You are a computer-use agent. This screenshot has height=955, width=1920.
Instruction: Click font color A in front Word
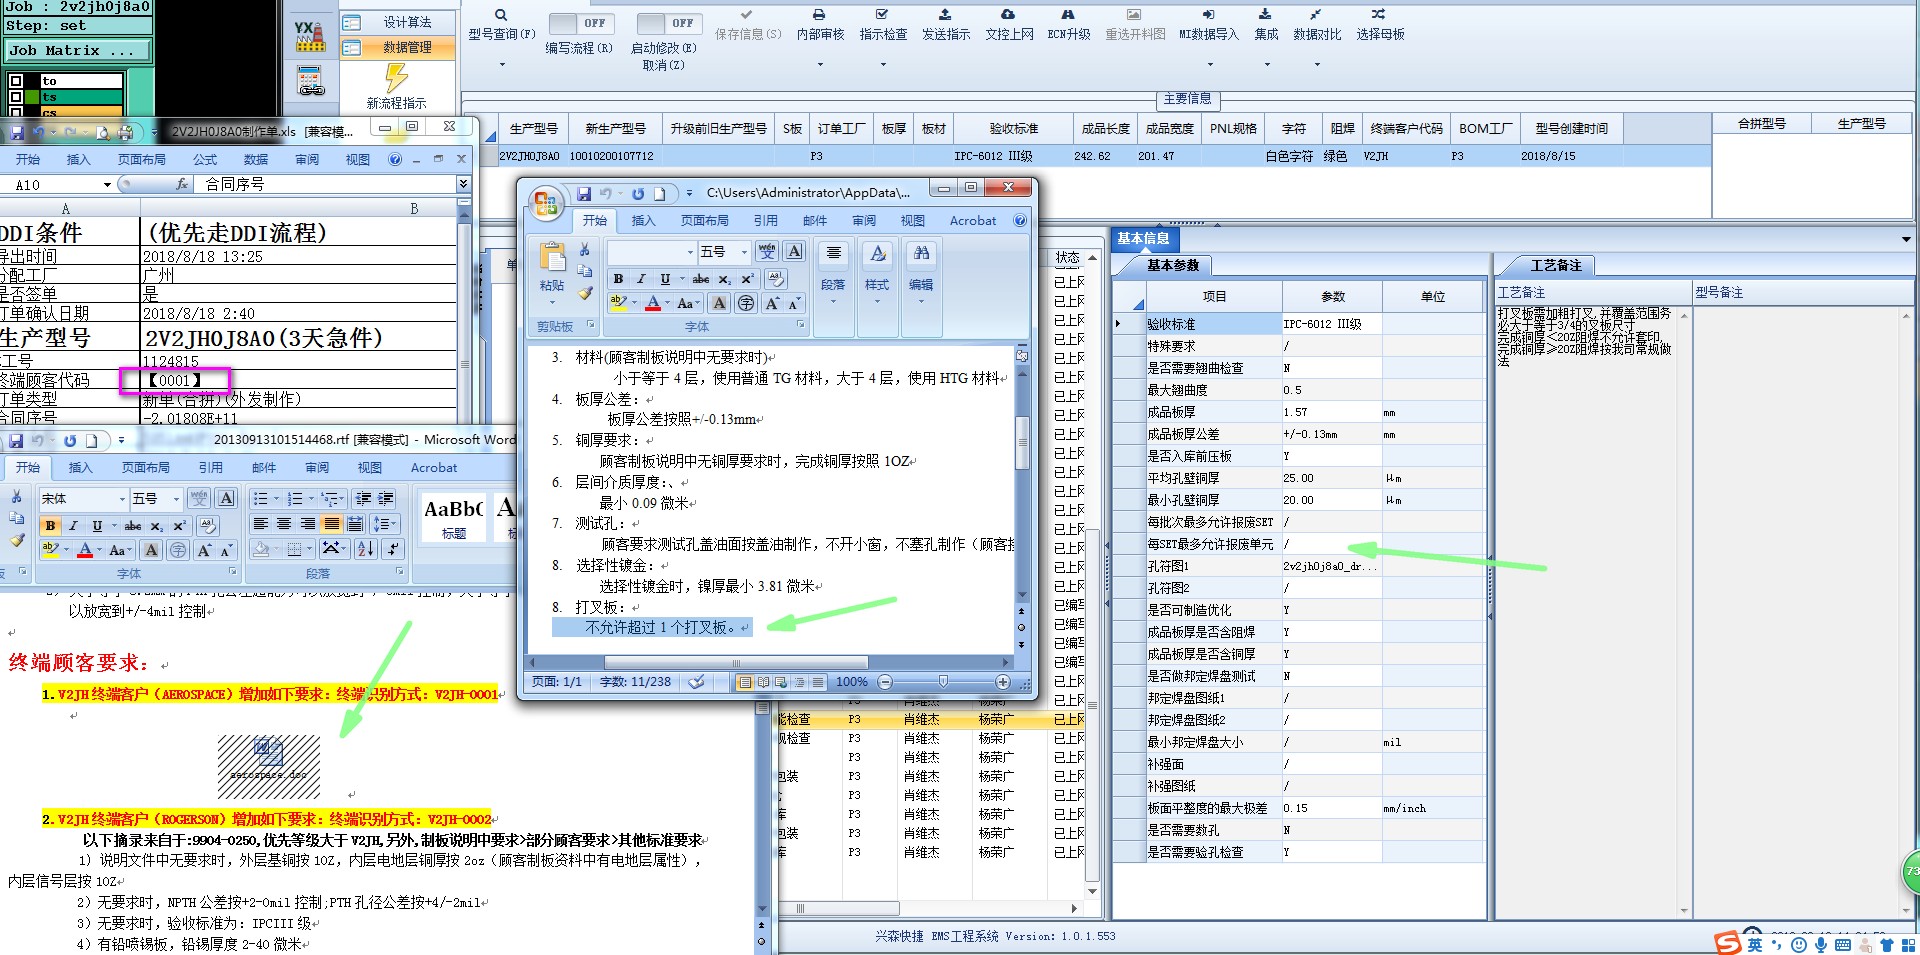[652, 303]
